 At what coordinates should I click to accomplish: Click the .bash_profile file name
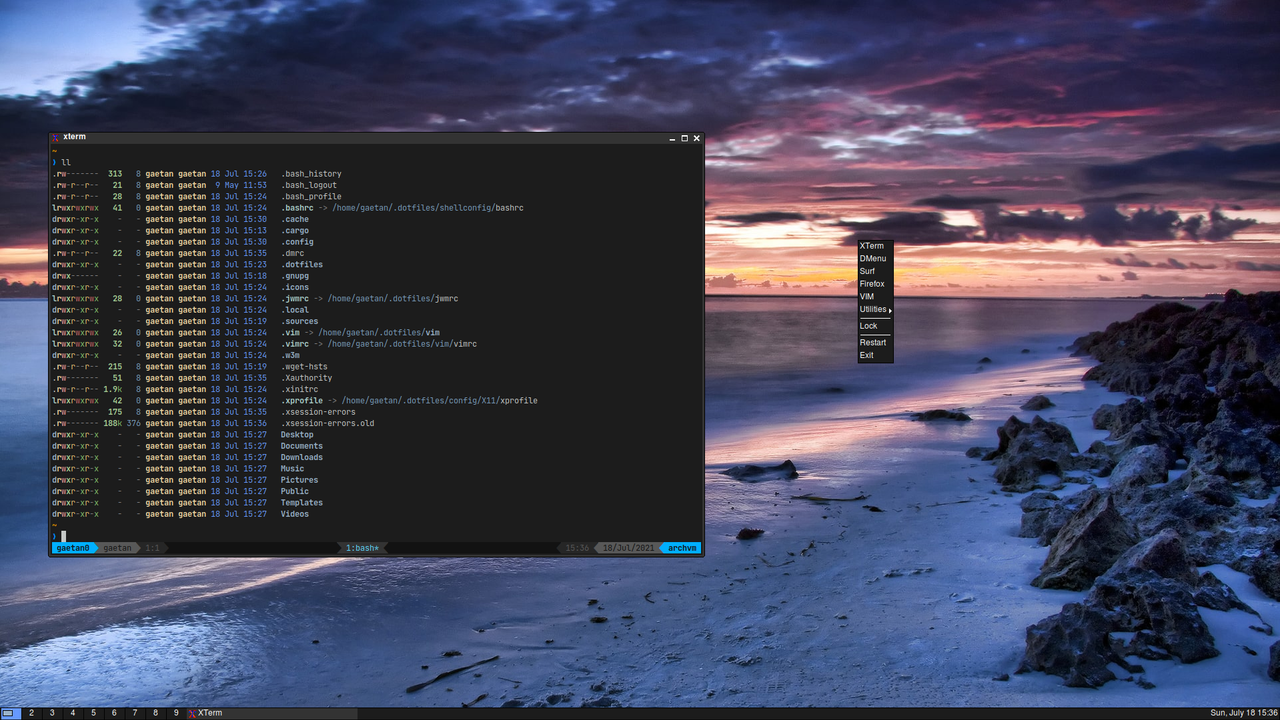point(311,197)
